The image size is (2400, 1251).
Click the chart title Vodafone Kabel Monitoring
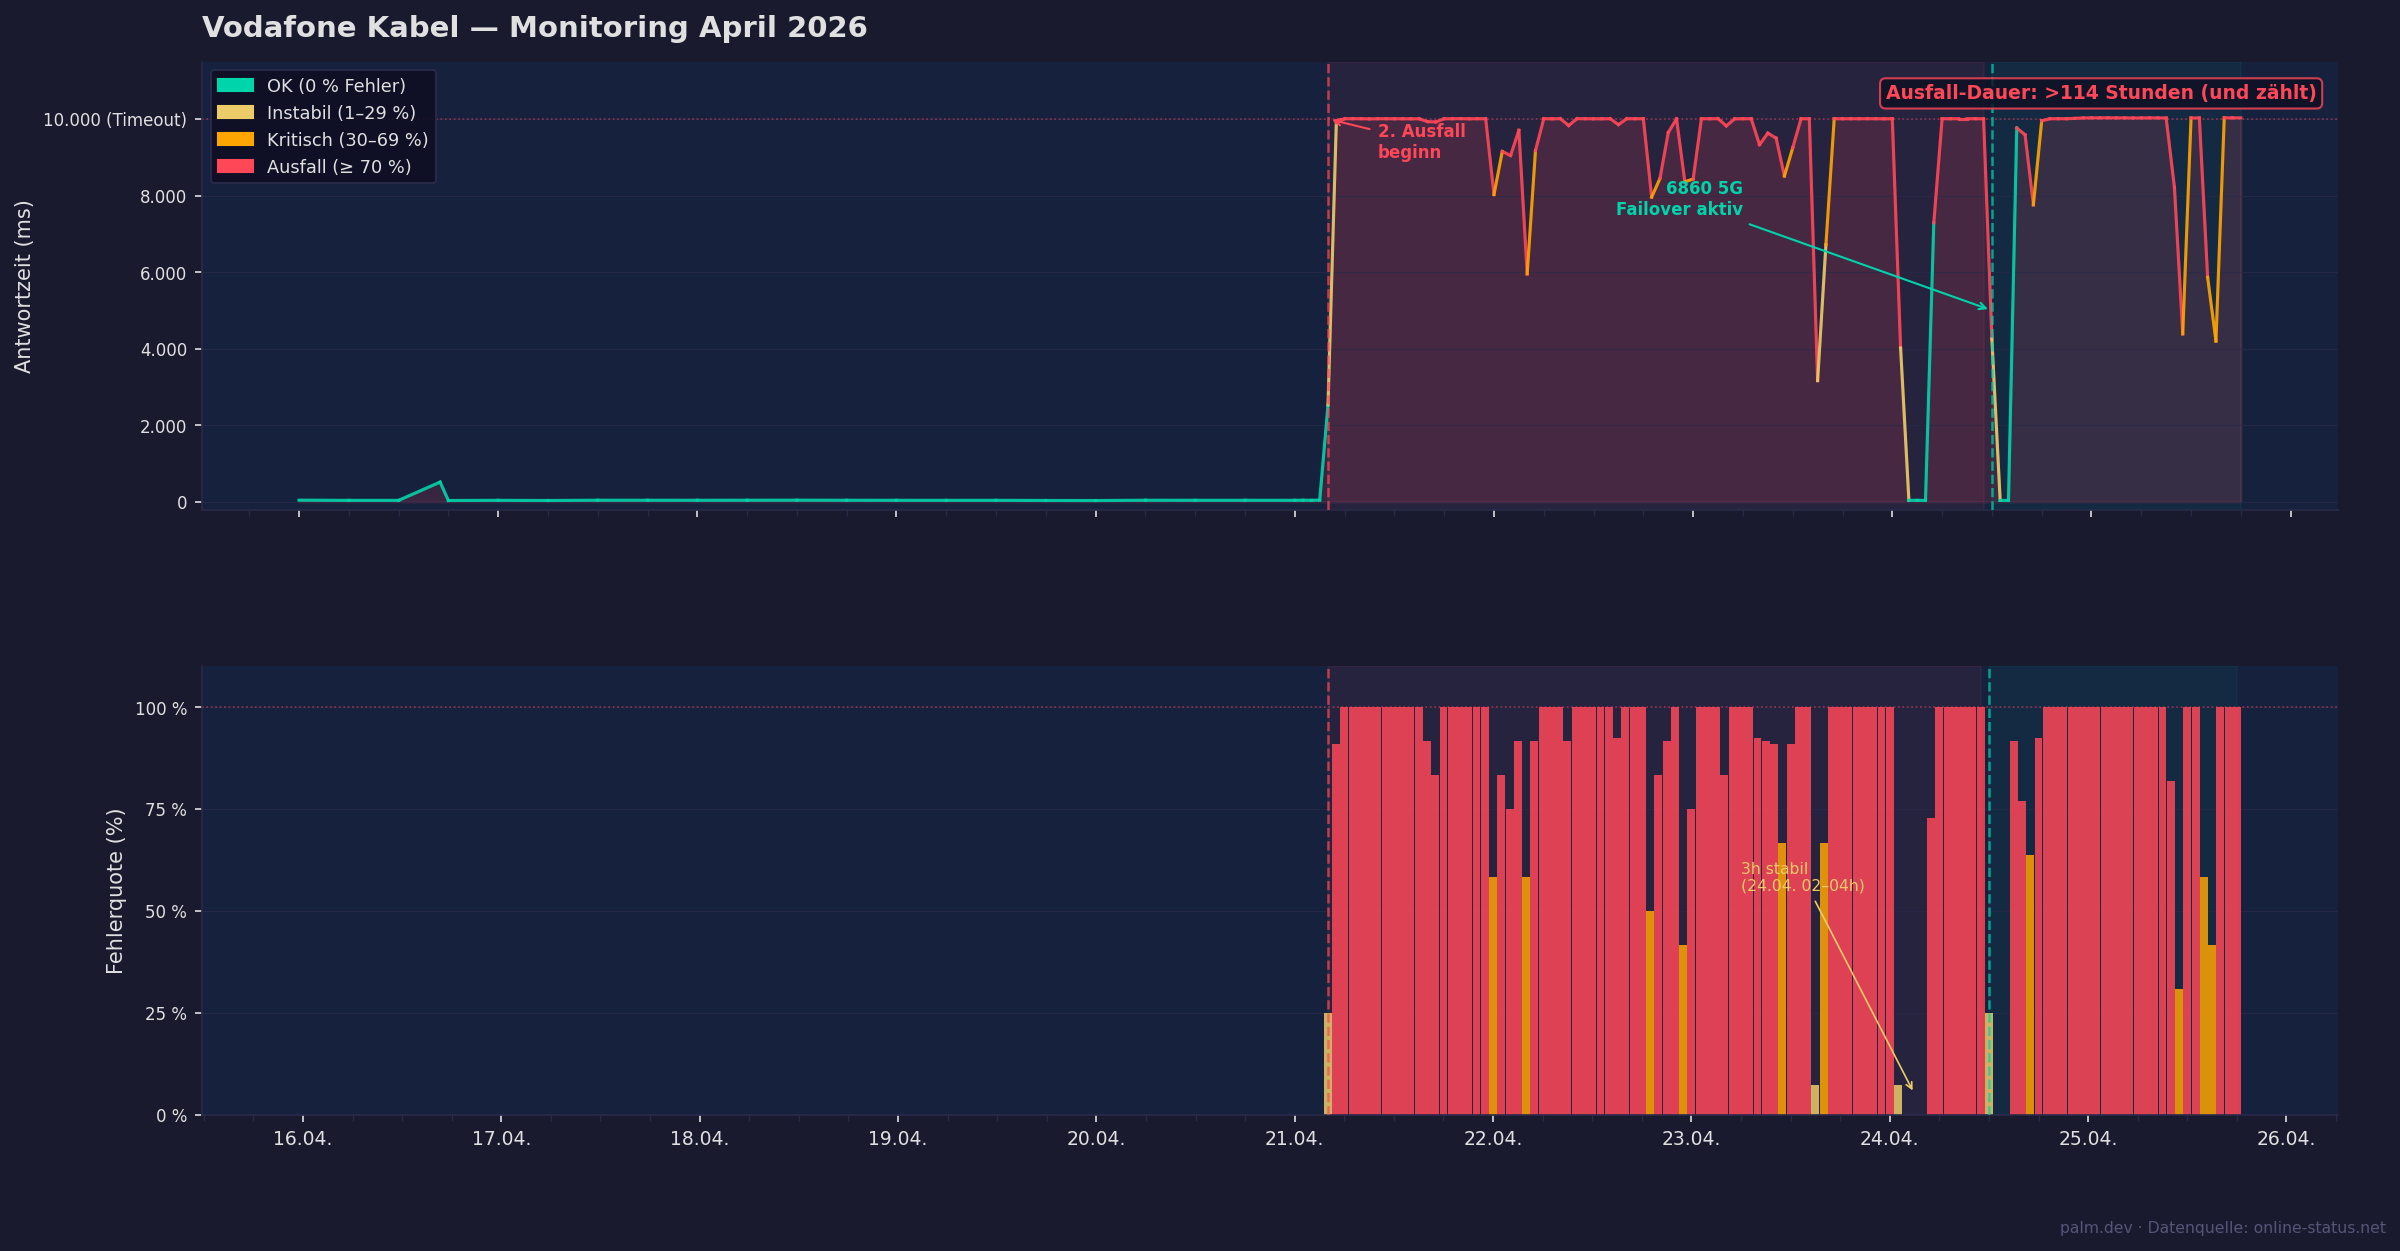point(534,28)
